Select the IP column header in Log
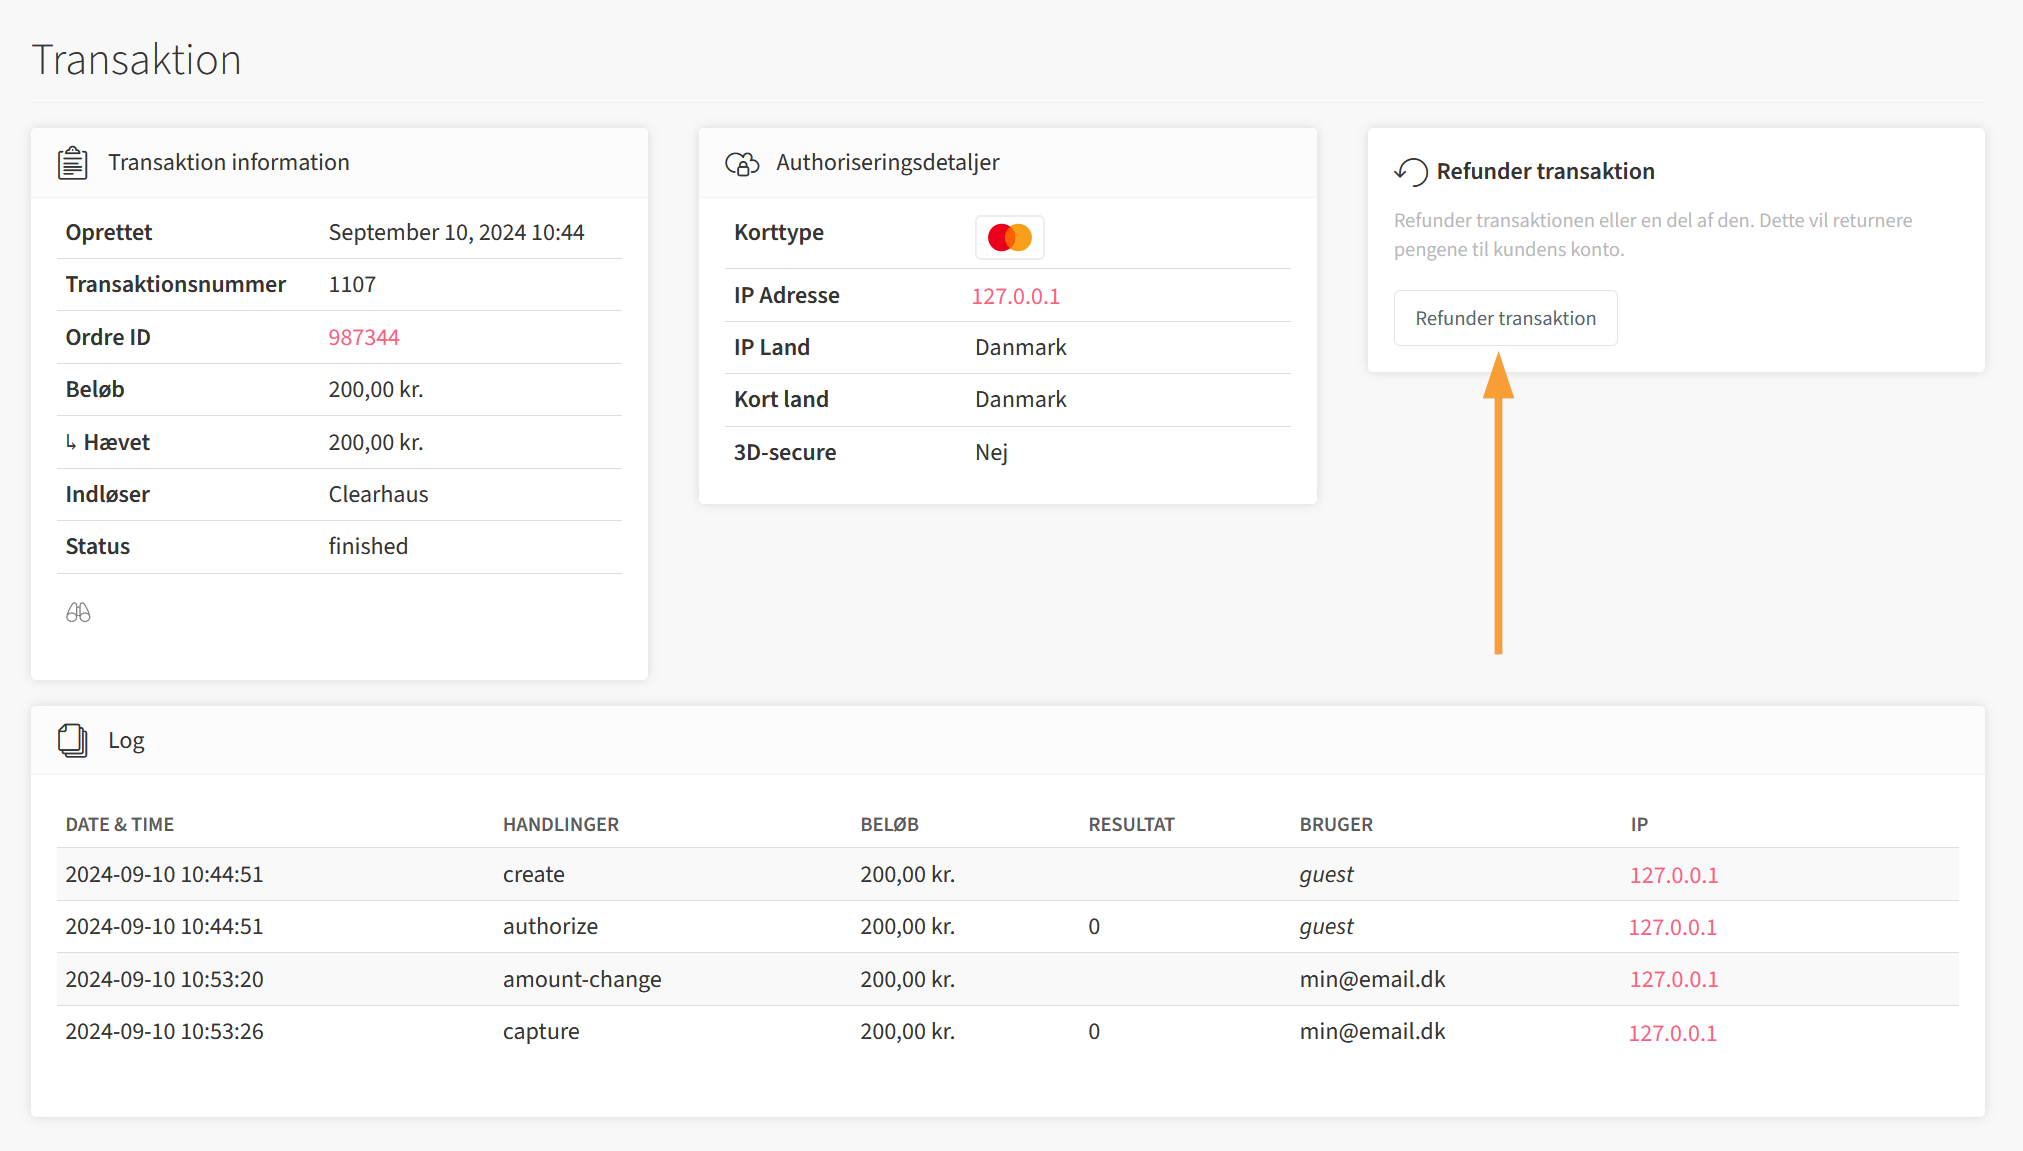This screenshot has width=2023, height=1151. (x=1639, y=824)
